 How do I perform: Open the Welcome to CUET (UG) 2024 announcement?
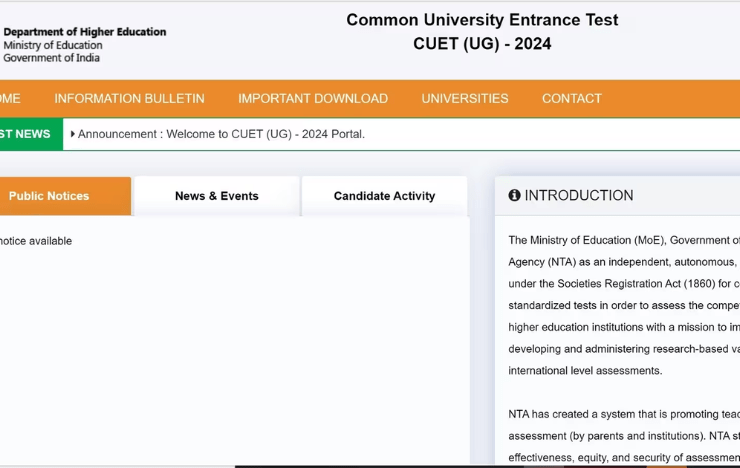click(221, 134)
